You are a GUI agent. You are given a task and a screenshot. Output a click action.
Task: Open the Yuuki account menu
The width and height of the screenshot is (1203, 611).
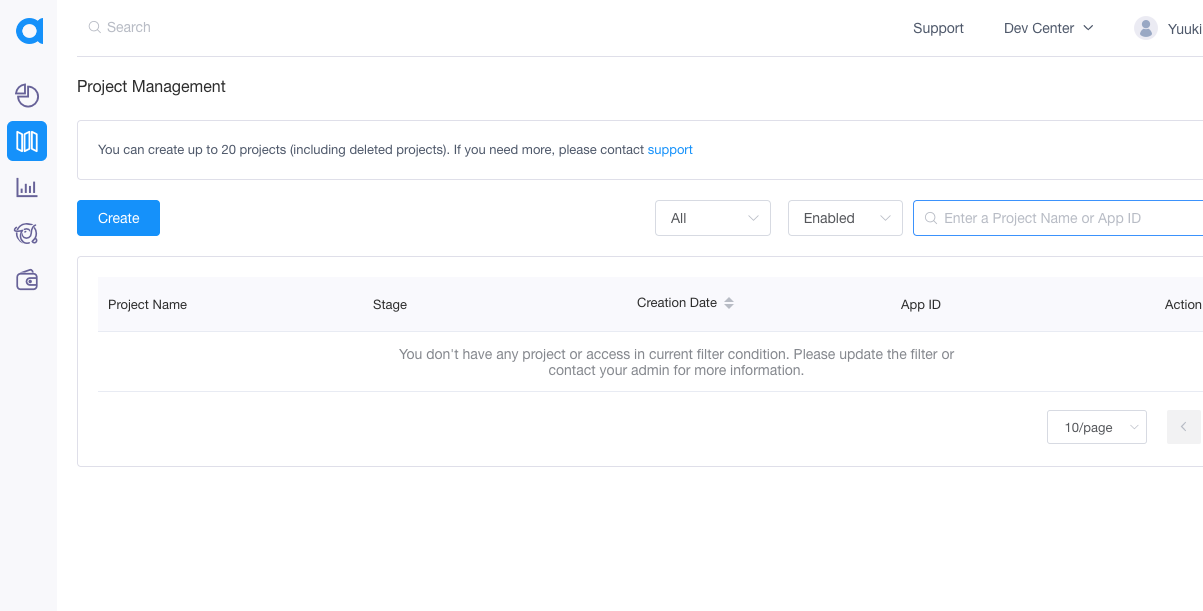coord(1184,28)
